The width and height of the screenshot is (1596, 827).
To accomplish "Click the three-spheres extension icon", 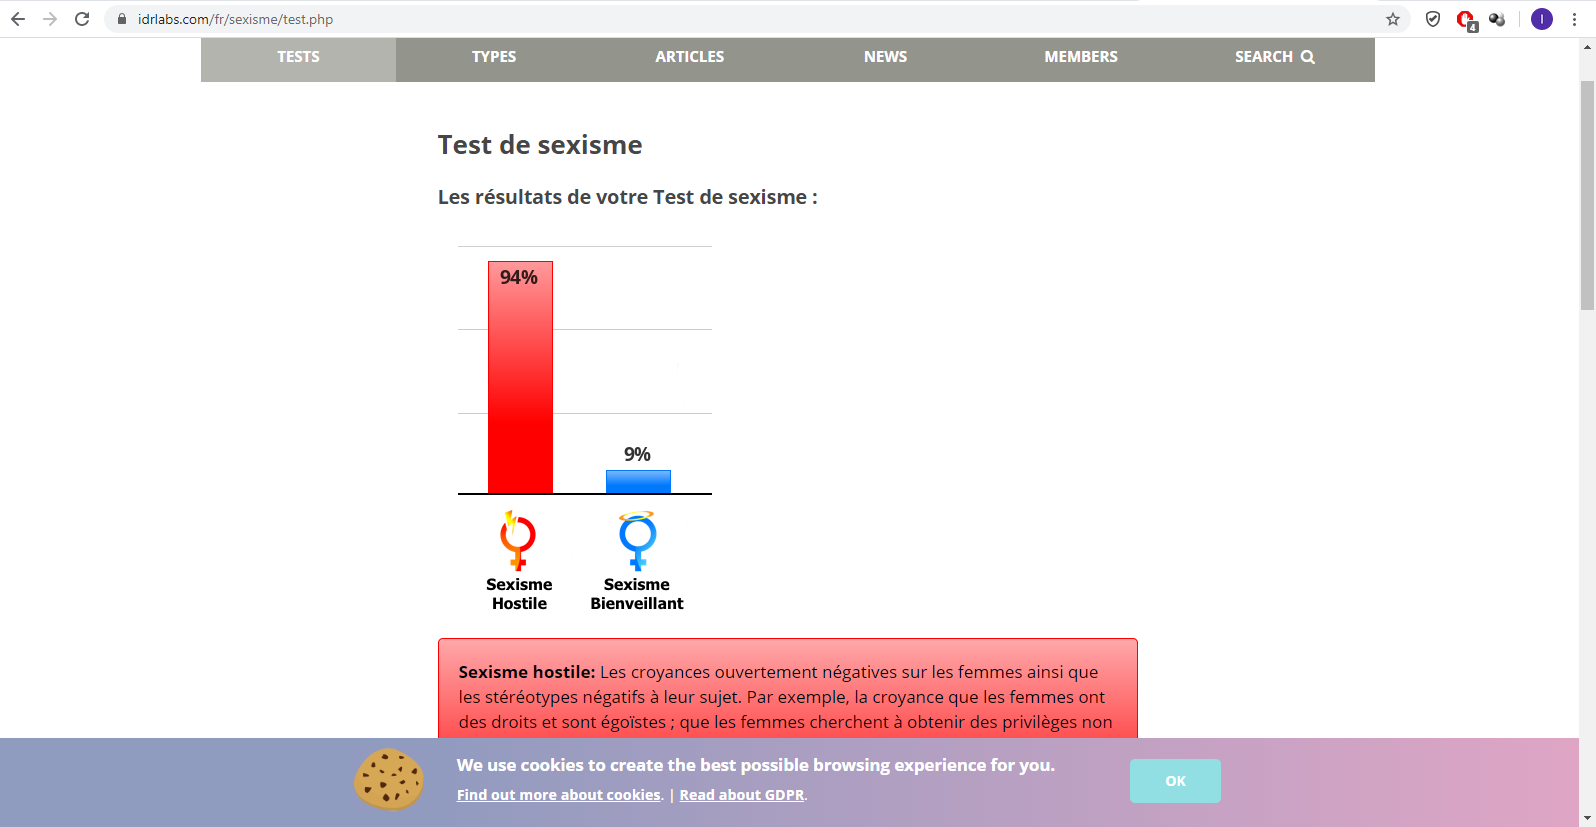I will coord(1497,19).
